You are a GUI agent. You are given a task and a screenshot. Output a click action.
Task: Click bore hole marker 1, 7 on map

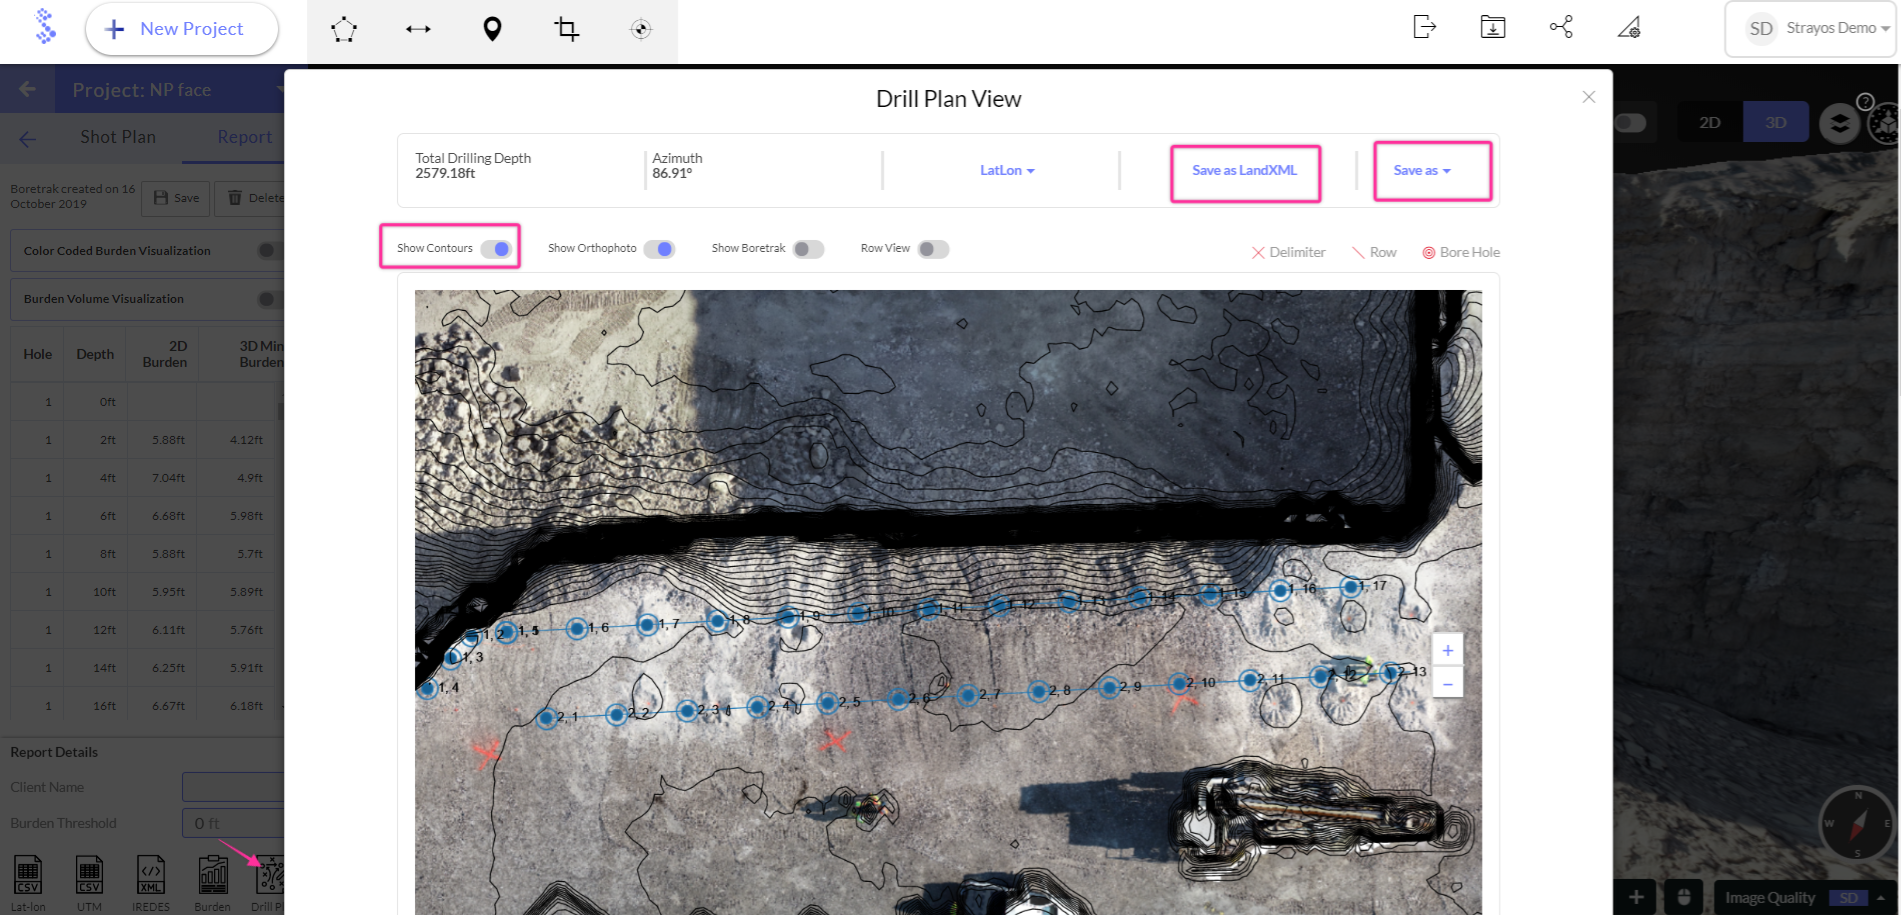pos(647,625)
